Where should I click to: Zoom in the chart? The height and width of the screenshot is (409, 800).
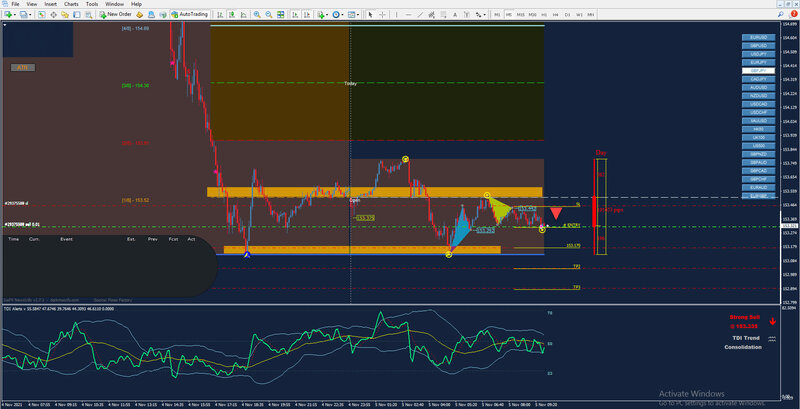[x=257, y=14]
